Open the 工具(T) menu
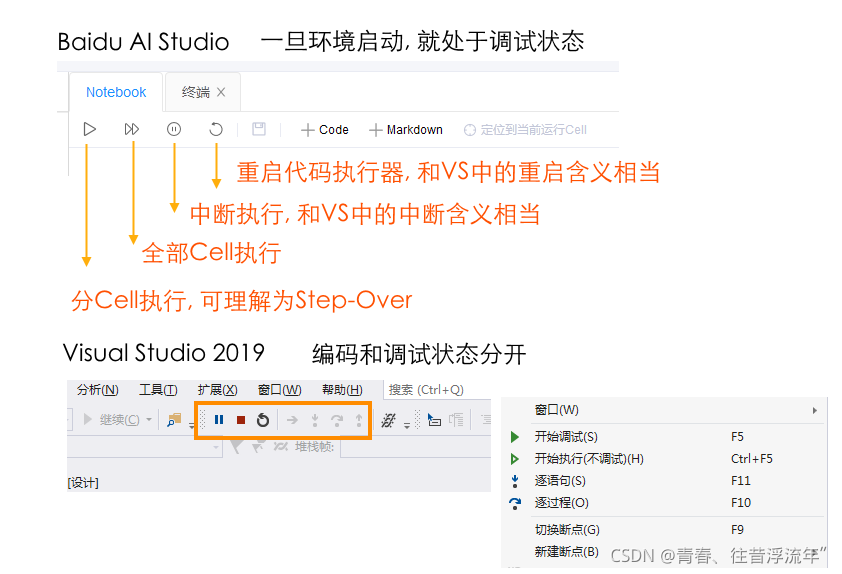The image size is (842, 574). pos(158,390)
